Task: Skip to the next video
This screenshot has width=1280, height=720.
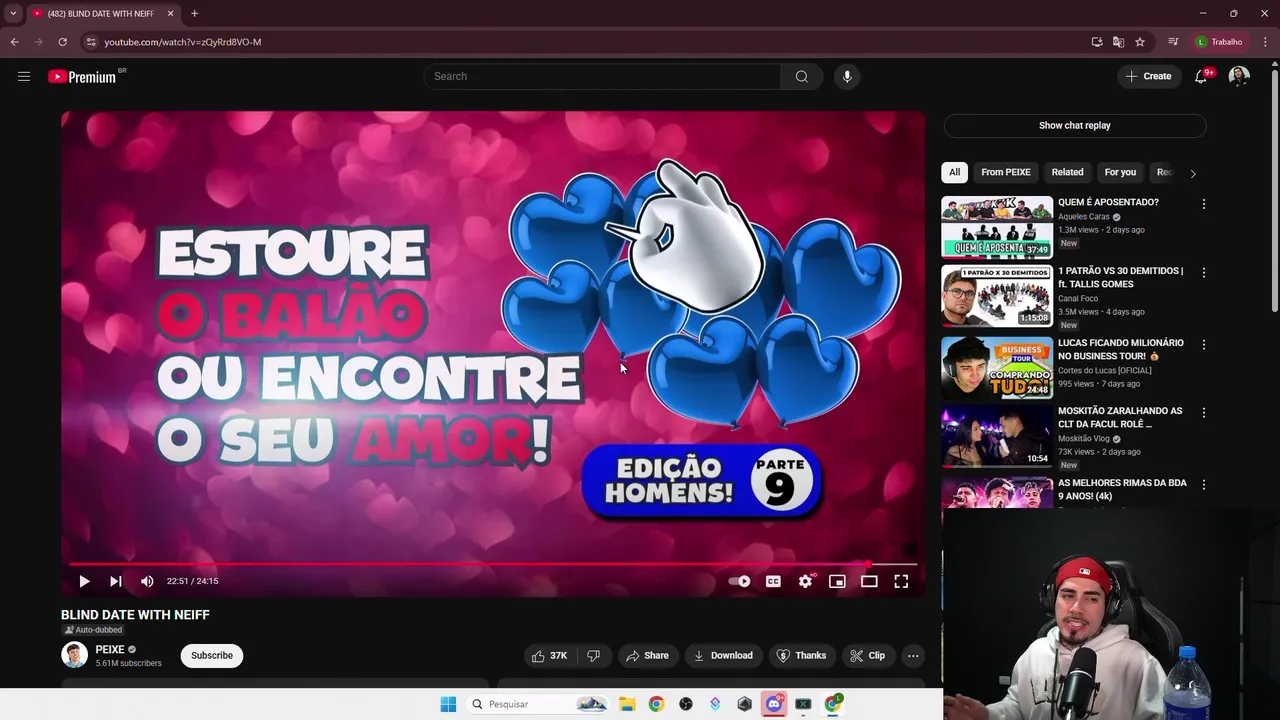Action: (x=116, y=581)
